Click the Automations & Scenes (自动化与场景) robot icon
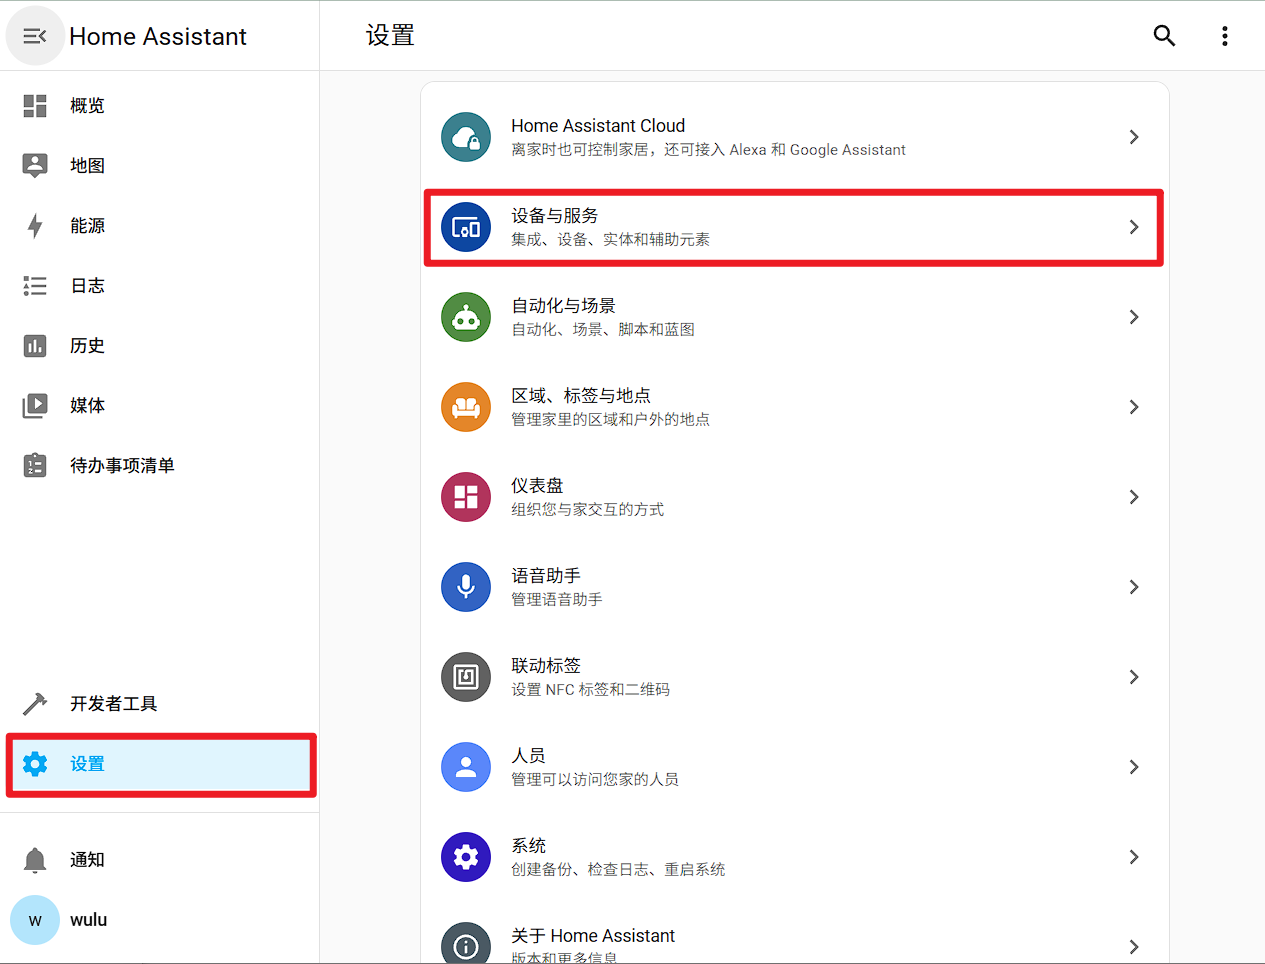 (466, 317)
